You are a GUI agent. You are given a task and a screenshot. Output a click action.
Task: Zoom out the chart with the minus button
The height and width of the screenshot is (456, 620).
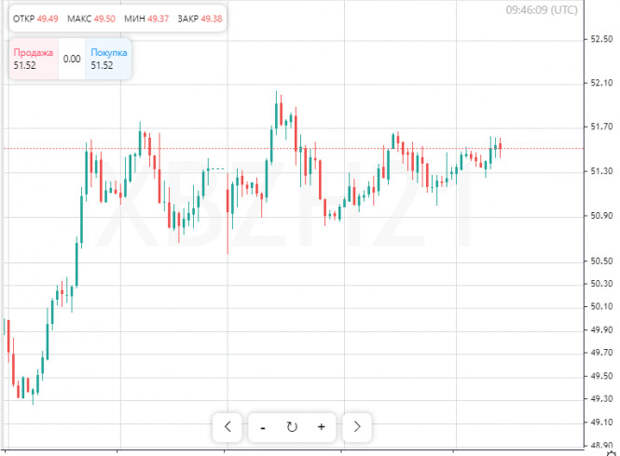point(263,428)
